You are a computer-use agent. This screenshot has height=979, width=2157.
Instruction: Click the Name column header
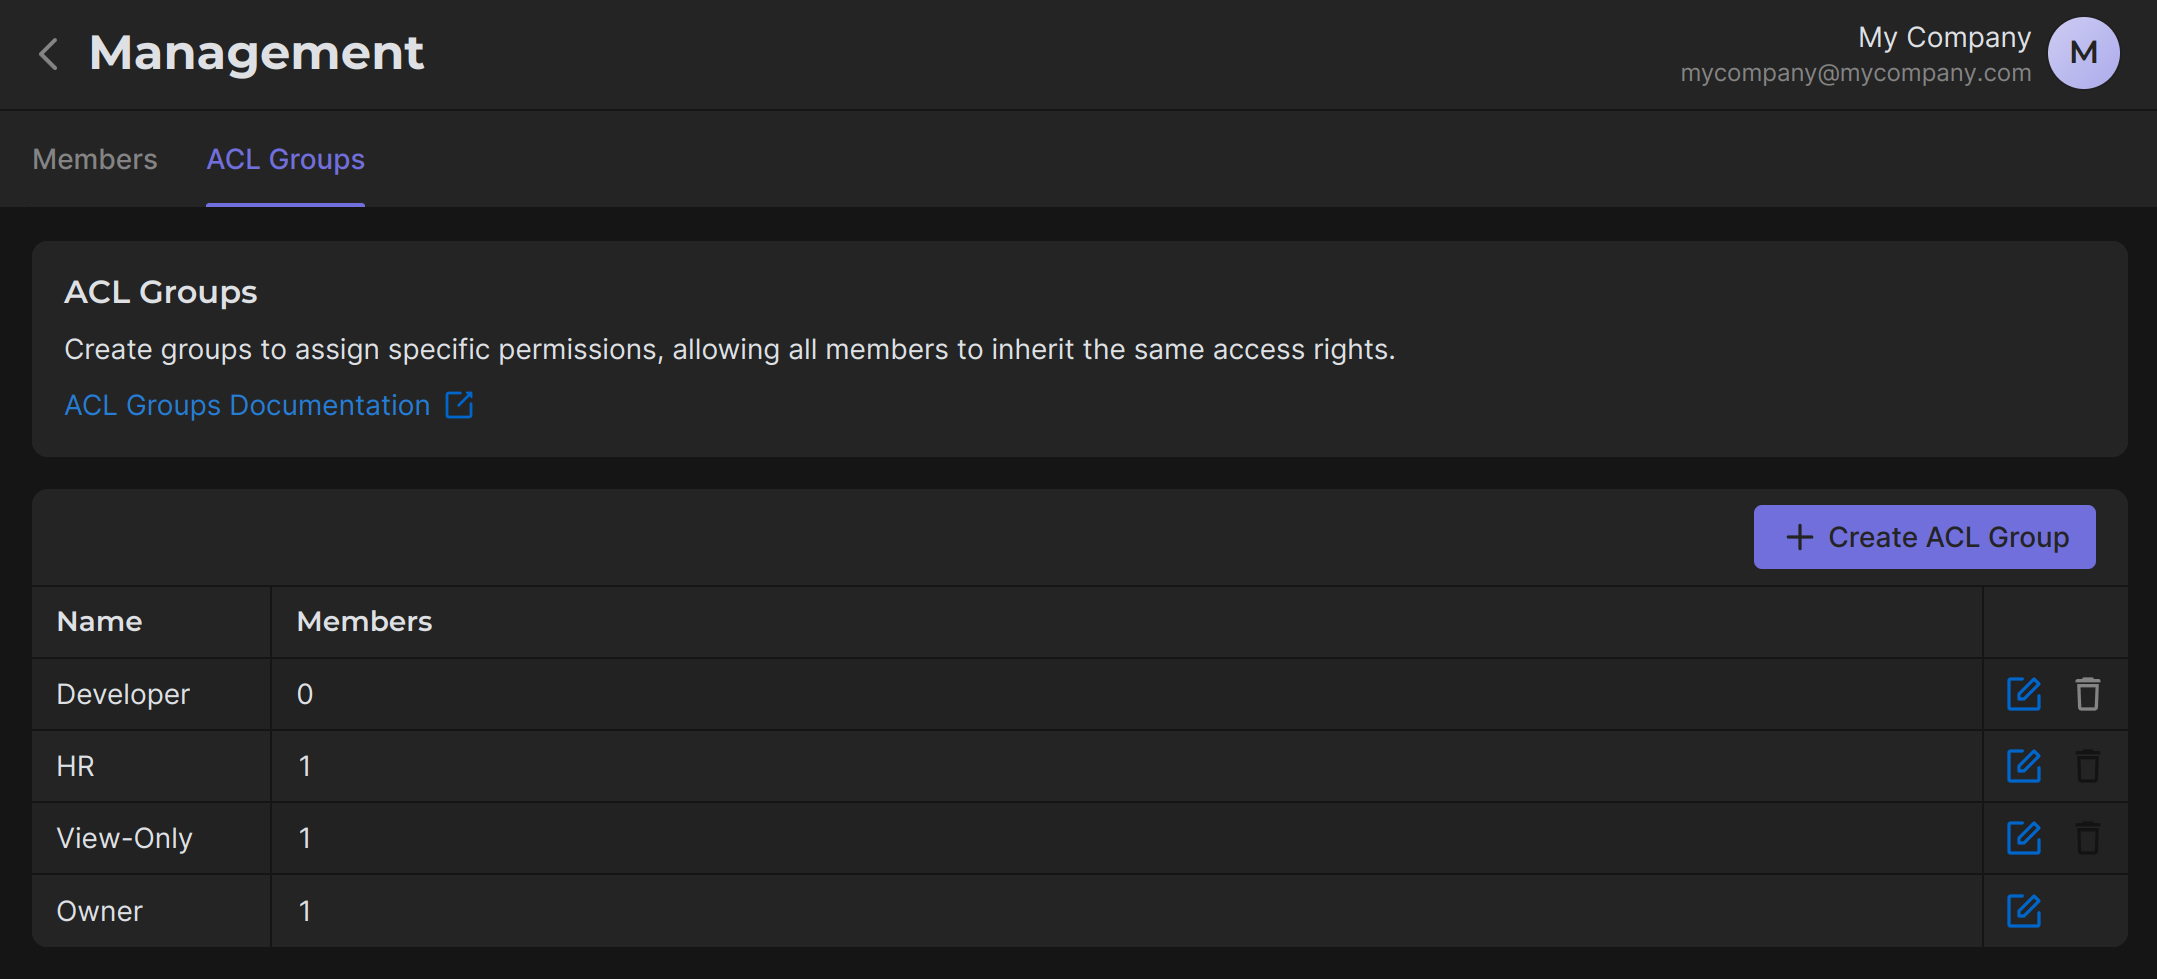pos(100,622)
